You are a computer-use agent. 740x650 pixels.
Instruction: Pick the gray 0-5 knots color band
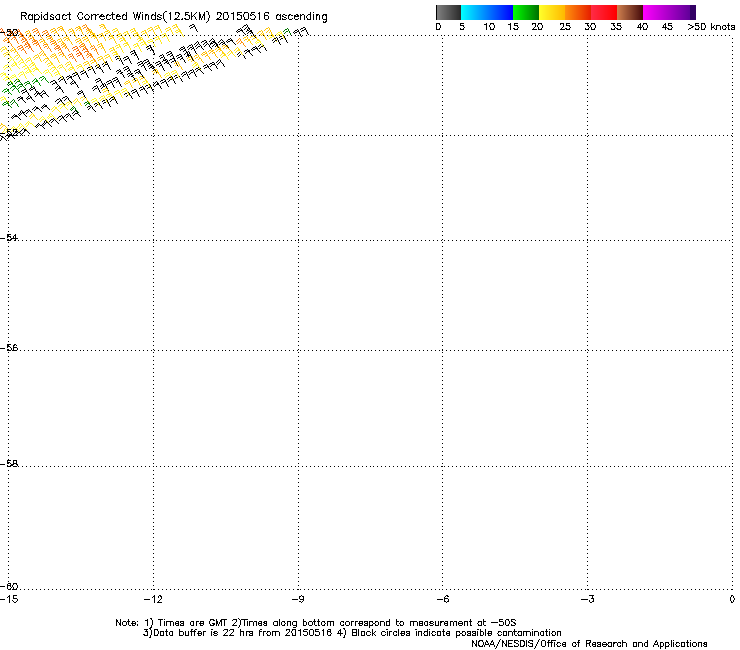pos(448,12)
